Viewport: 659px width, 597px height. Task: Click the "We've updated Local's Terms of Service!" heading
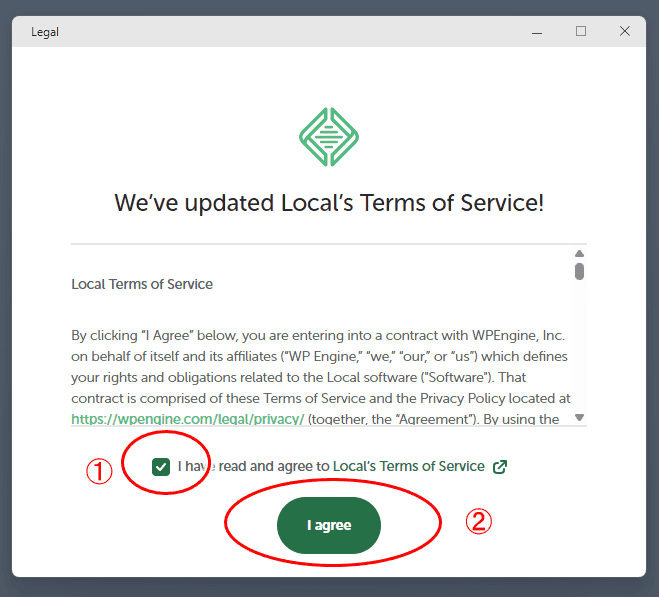[329, 203]
